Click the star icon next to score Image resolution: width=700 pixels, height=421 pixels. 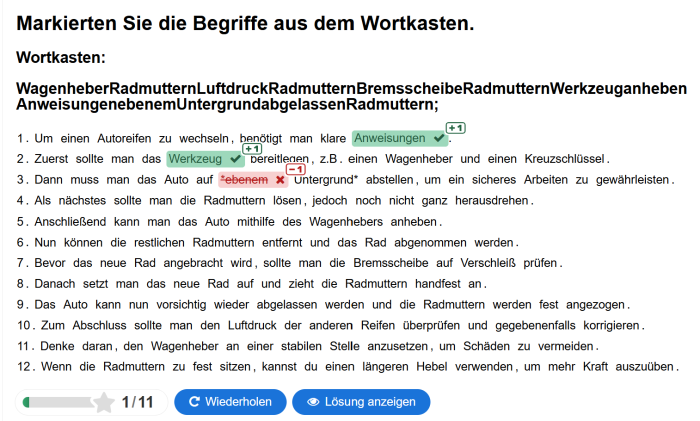click(104, 402)
